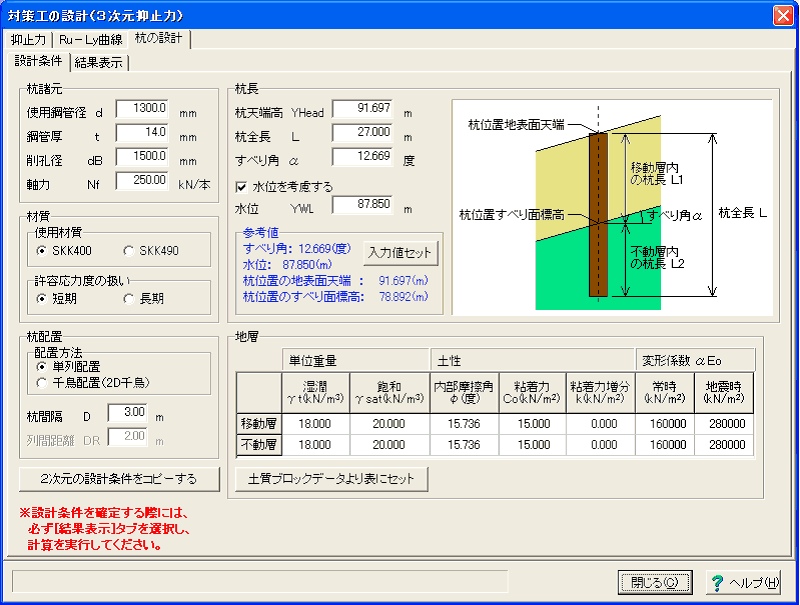Switch to the 結果表示 sub-tab
800x605 pixels.
click(x=98, y=63)
